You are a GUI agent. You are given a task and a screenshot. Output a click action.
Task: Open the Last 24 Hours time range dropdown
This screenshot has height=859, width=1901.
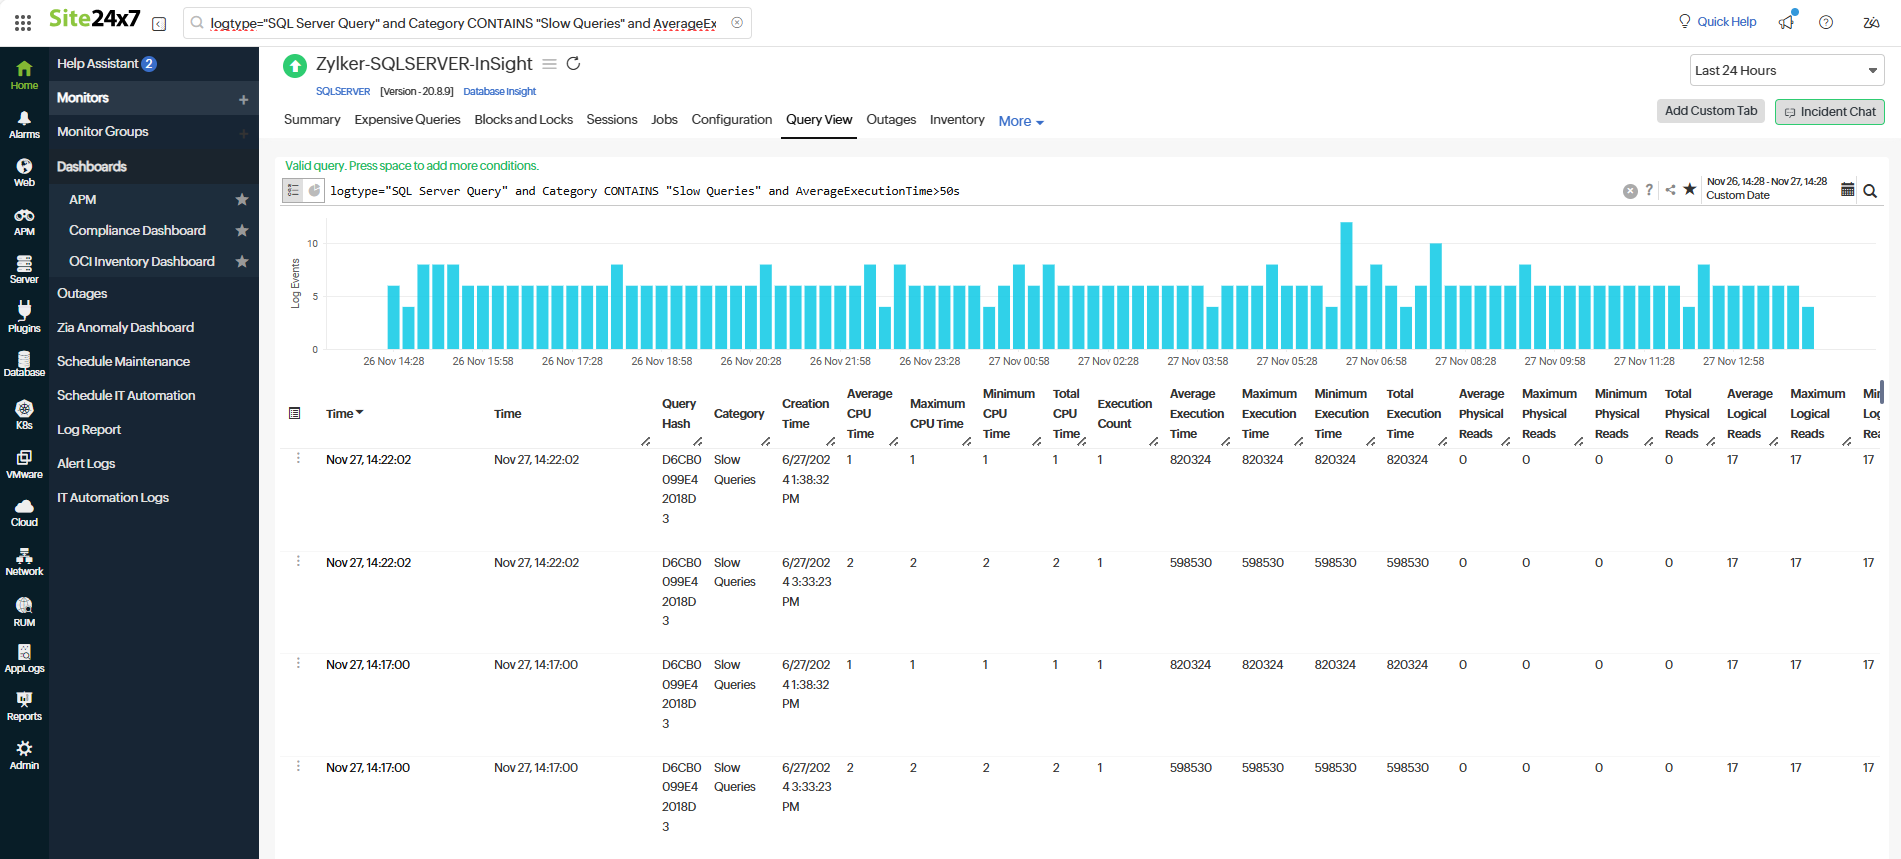1787,70
